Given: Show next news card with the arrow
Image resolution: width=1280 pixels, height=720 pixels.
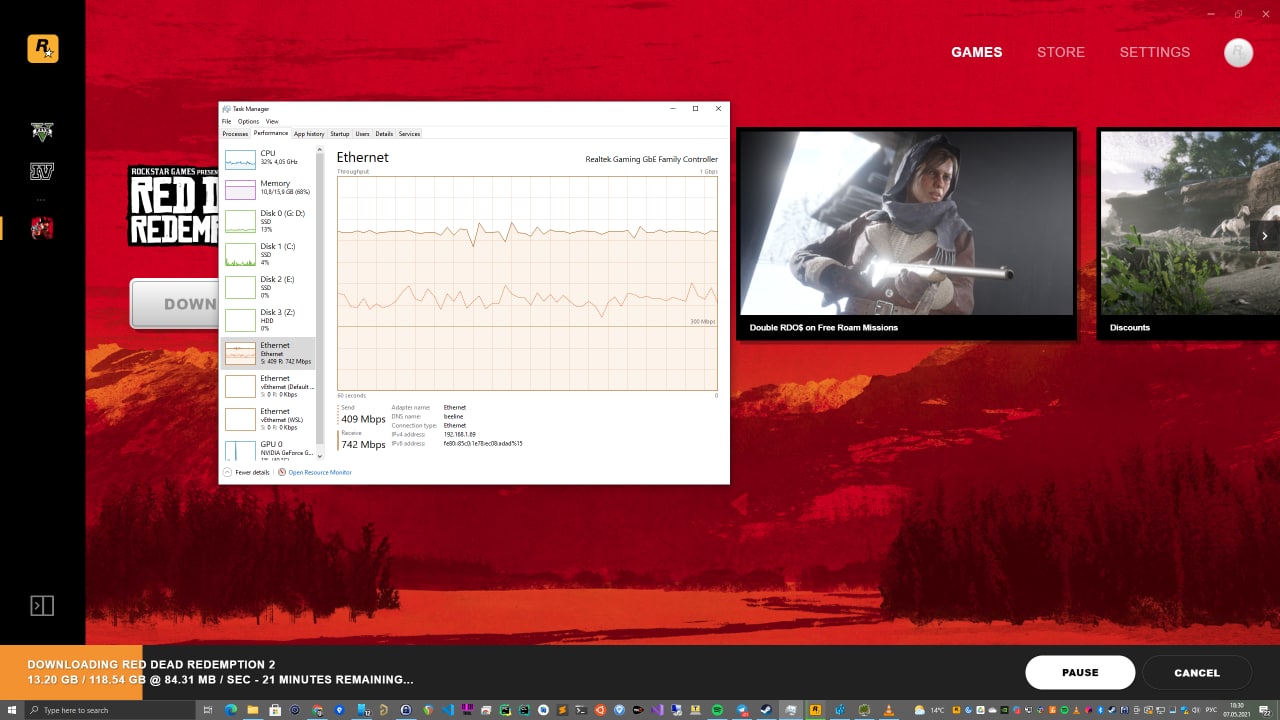Looking at the screenshot, I should (1264, 236).
